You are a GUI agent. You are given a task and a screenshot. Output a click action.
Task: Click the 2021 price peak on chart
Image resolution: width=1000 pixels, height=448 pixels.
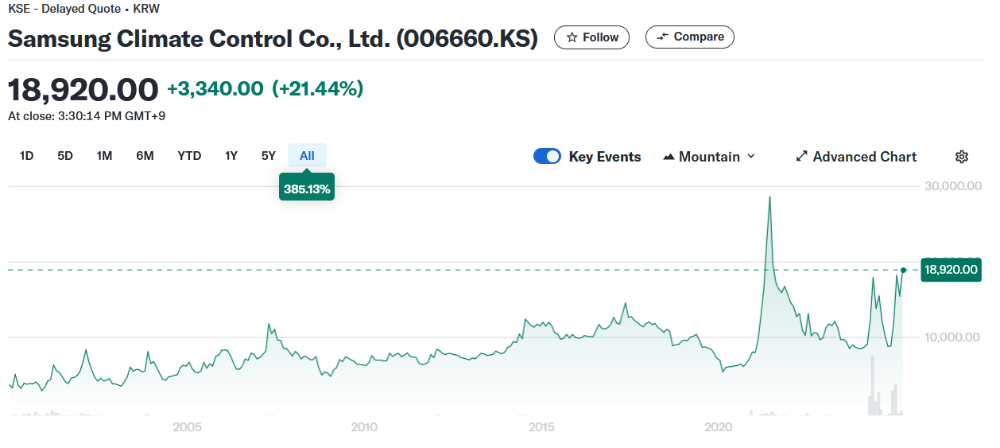769,198
